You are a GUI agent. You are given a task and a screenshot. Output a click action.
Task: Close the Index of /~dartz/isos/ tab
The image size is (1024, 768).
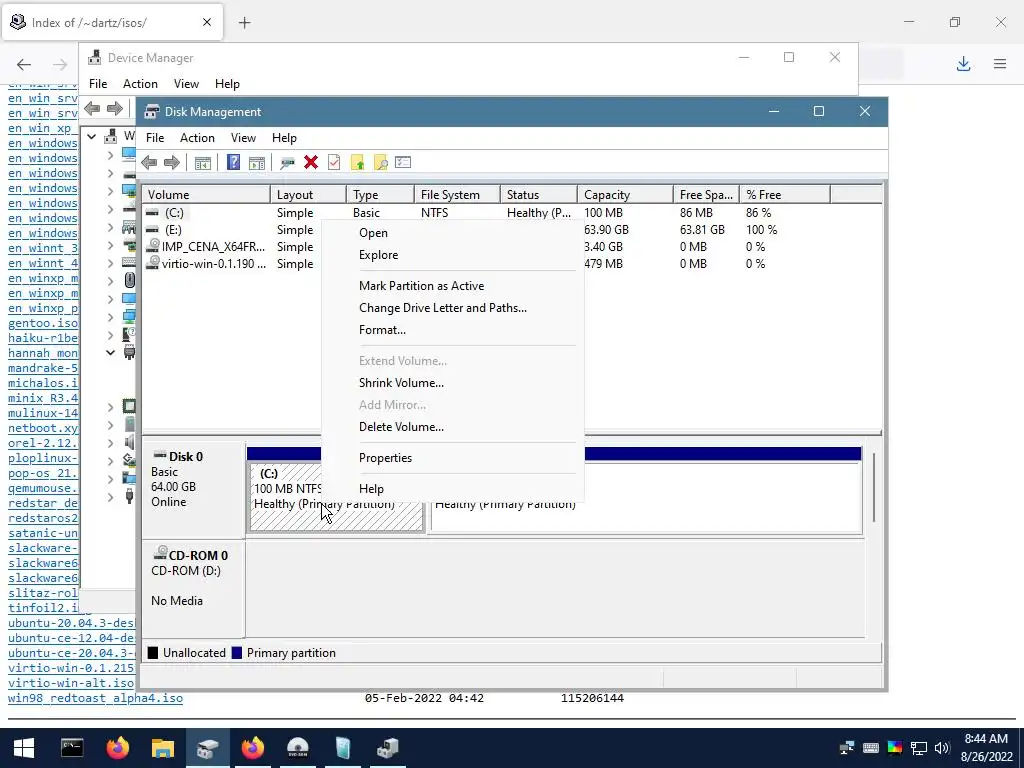tap(207, 22)
